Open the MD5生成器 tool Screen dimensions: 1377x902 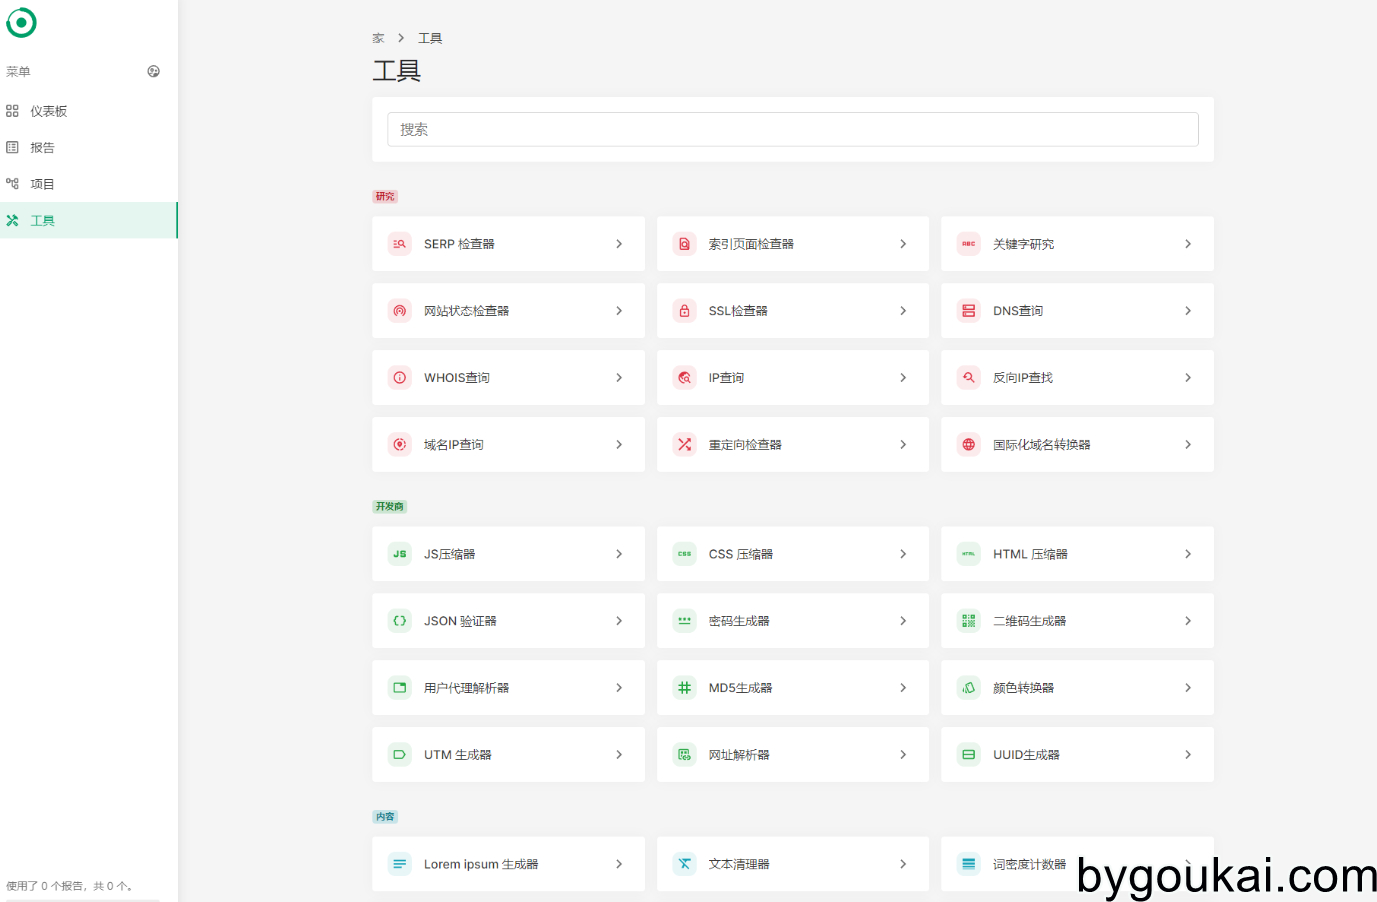point(793,688)
